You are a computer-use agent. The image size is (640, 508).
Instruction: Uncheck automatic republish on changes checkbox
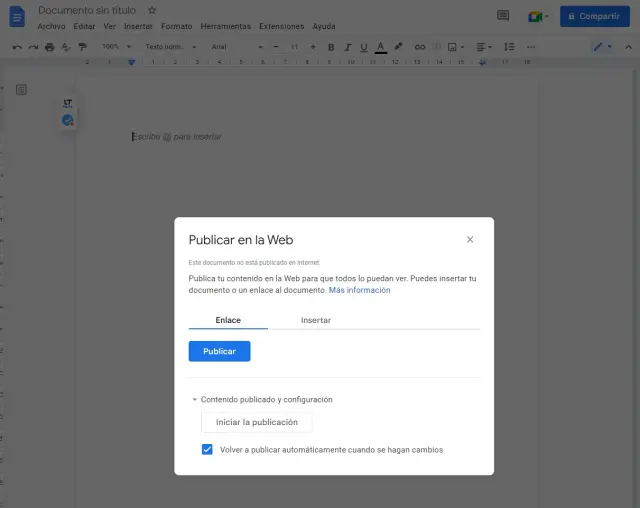pos(207,449)
